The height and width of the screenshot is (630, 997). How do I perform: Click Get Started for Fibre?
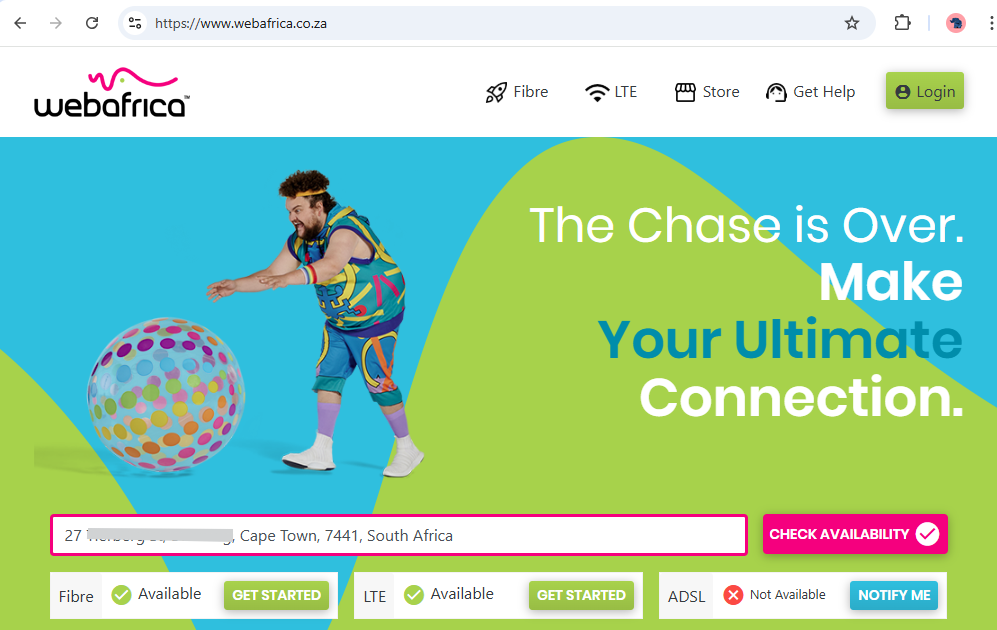coord(276,596)
